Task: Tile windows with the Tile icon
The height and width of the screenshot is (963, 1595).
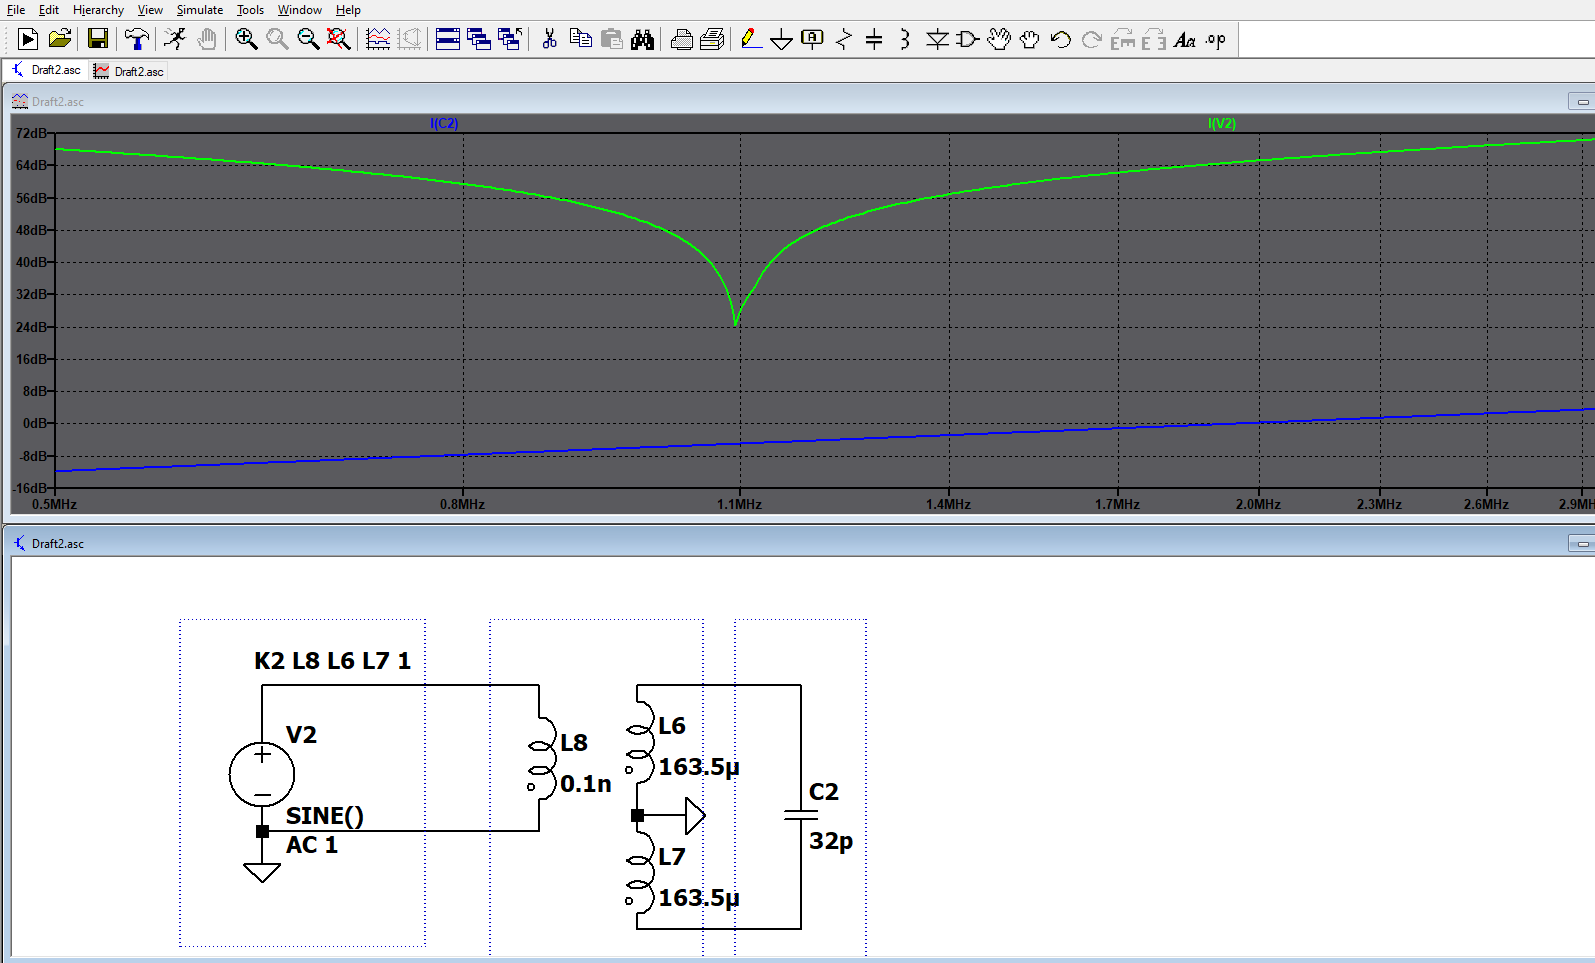Action: (448, 39)
